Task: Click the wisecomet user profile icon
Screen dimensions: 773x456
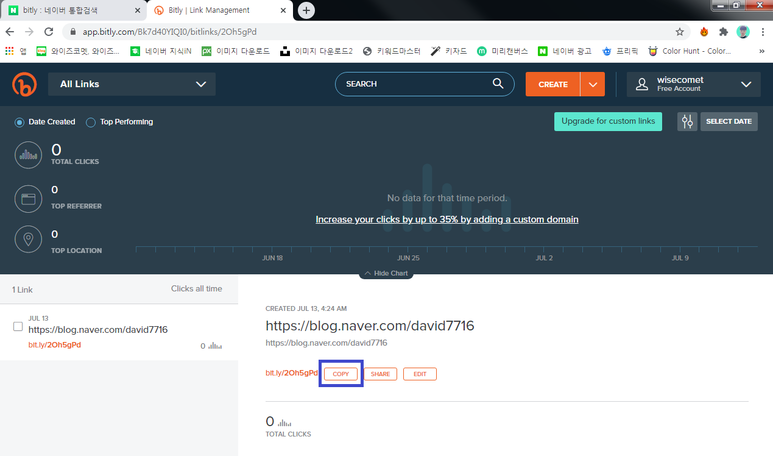Action: click(642, 84)
